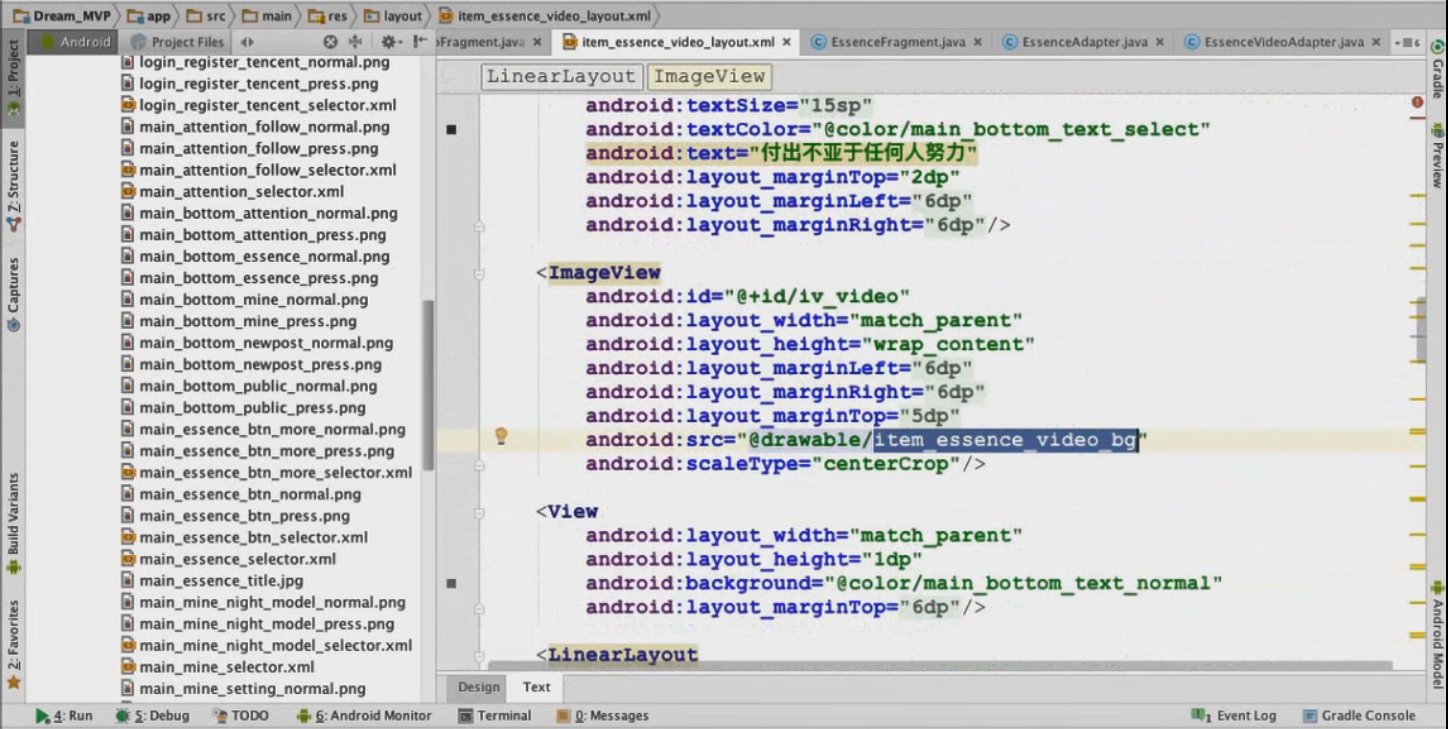Select main_essence_btn_more_selector.xml file
This screenshot has height=729, width=1448.
[266, 473]
